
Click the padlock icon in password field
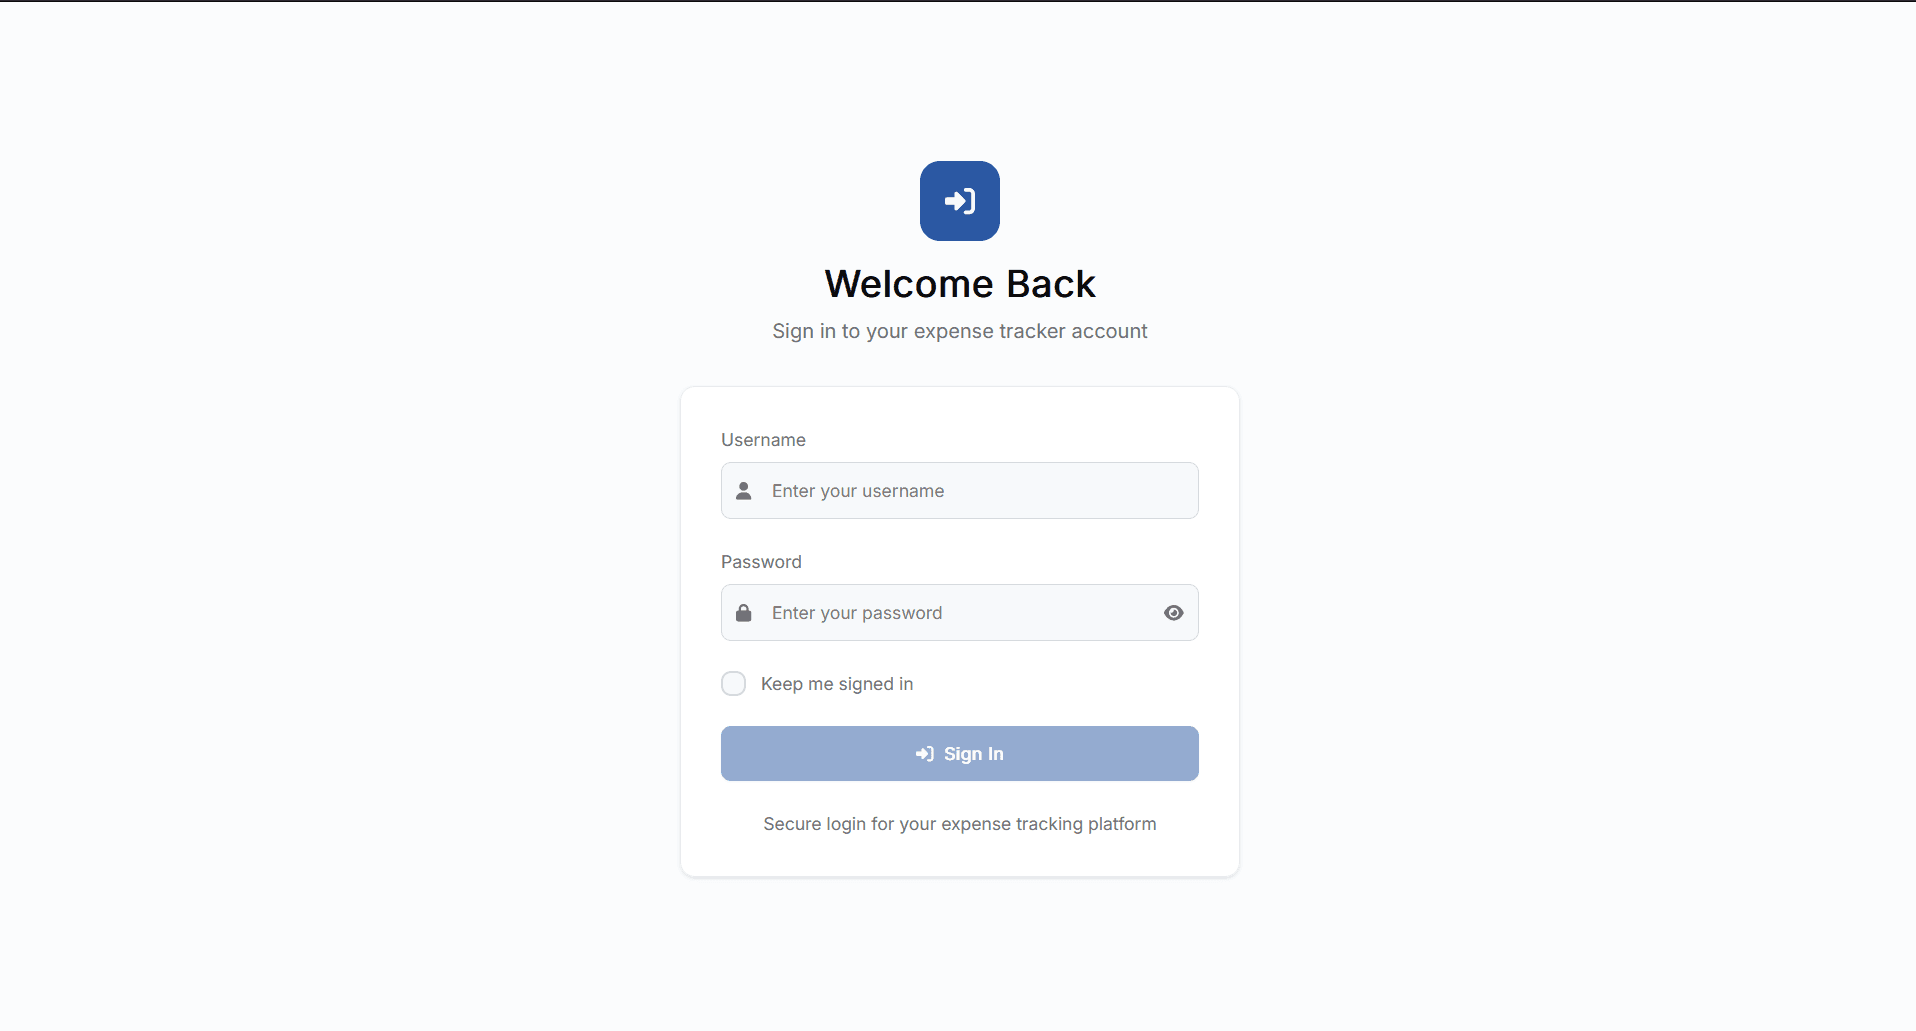click(744, 613)
